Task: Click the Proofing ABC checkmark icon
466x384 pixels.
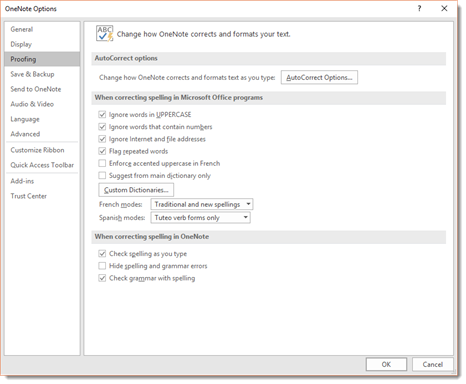Action: pos(105,33)
